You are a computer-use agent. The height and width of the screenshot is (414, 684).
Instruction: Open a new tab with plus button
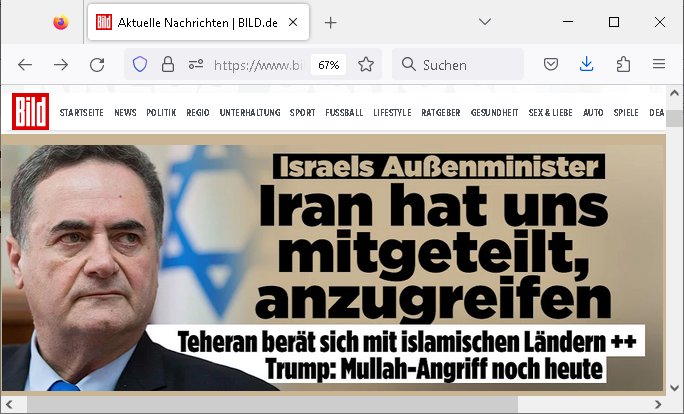(331, 23)
